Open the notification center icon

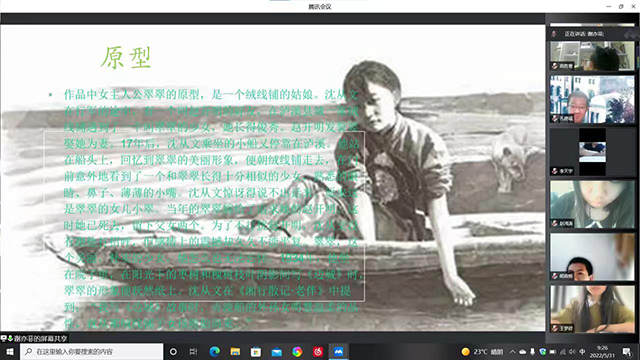(627, 351)
